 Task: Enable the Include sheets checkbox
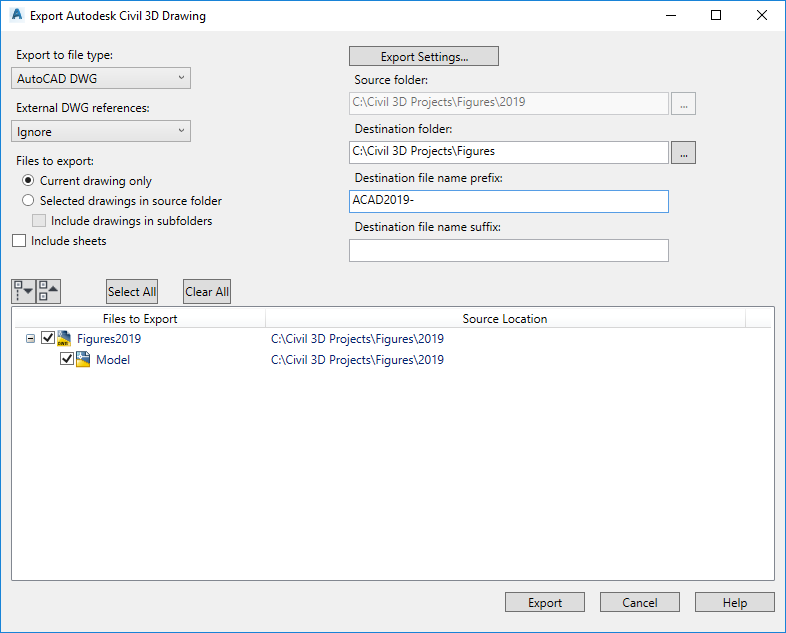(x=18, y=241)
